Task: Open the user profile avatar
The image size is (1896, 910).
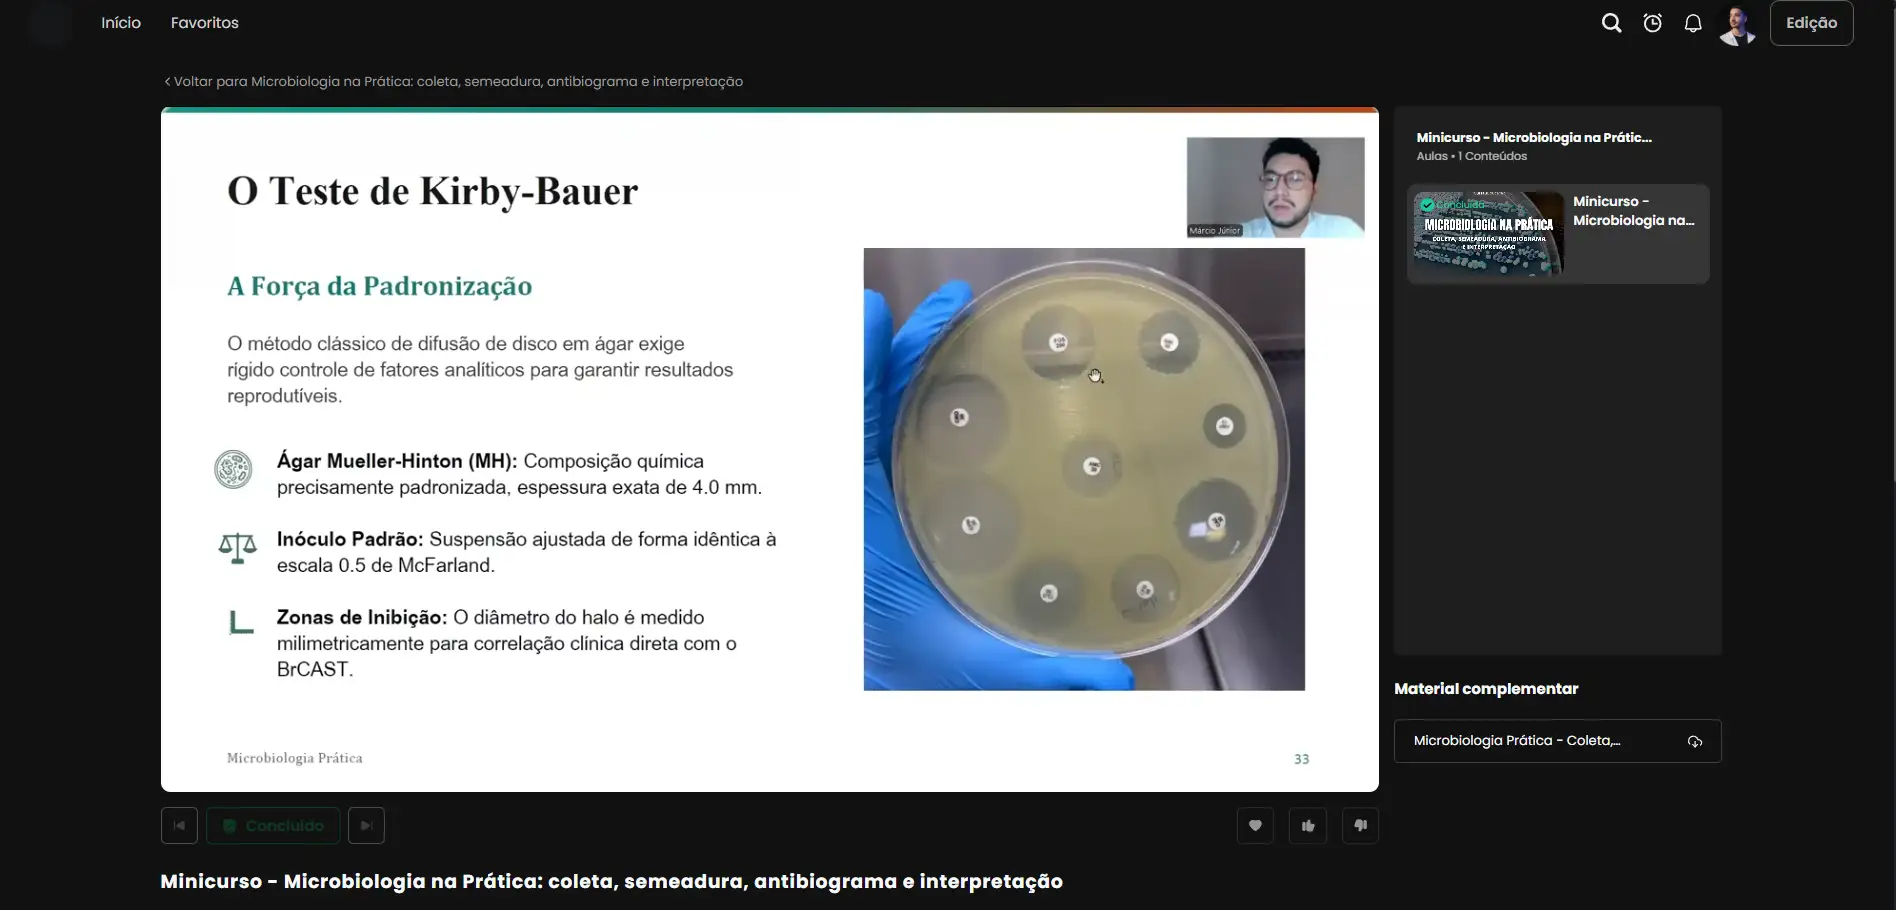Action: (1737, 24)
